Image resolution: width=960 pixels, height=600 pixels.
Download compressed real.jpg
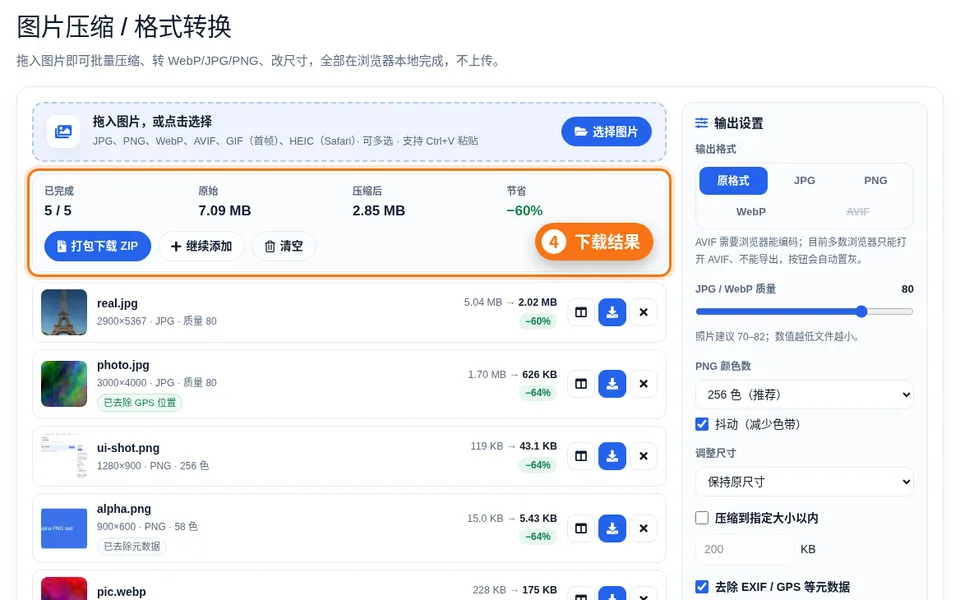[x=612, y=312]
